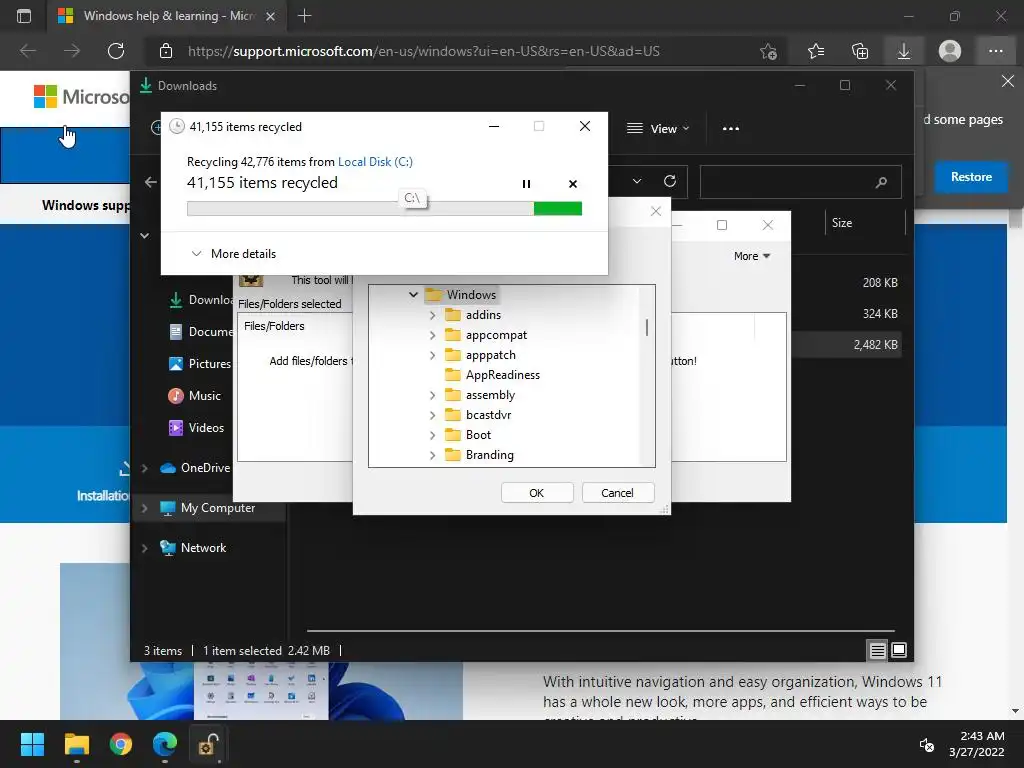Open Edge Downloads toolbar icon
Viewport: 1024px width, 768px height.
904,51
